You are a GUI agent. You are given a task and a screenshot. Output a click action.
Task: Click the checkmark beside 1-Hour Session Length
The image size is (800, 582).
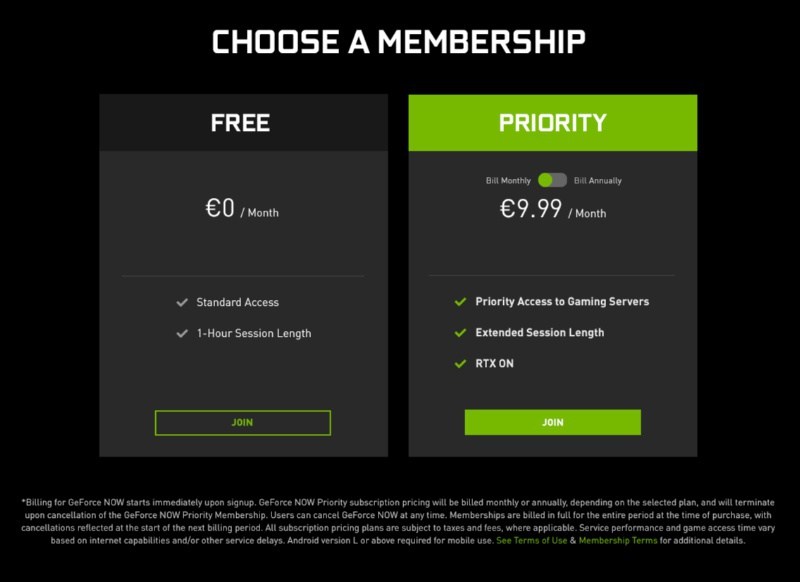coord(182,333)
